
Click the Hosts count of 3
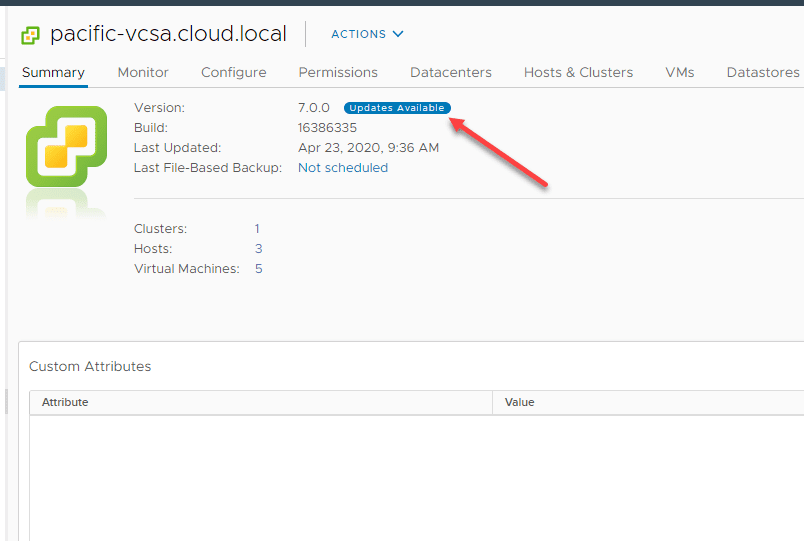pyautogui.click(x=258, y=249)
